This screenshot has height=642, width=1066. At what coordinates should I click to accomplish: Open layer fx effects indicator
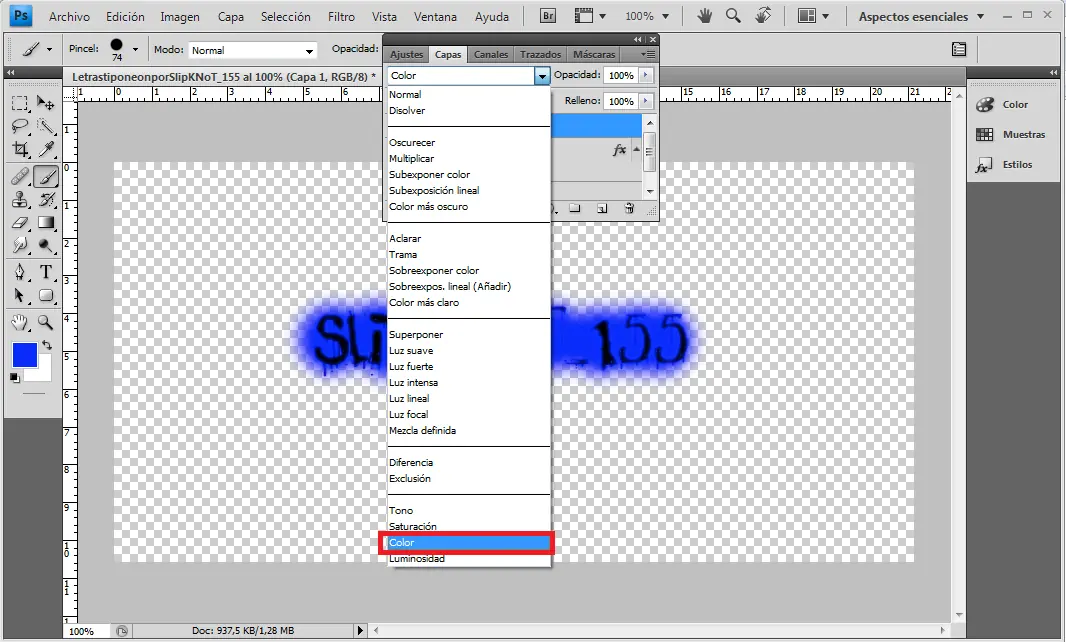point(619,150)
